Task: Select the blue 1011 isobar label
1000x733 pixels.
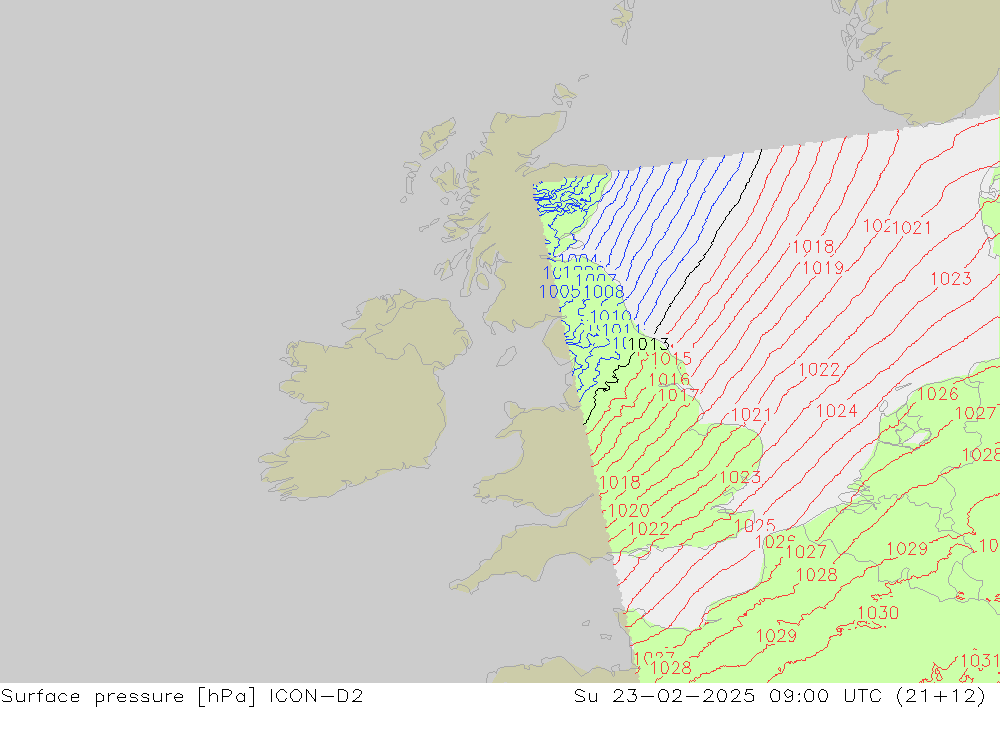Action: coord(621,330)
